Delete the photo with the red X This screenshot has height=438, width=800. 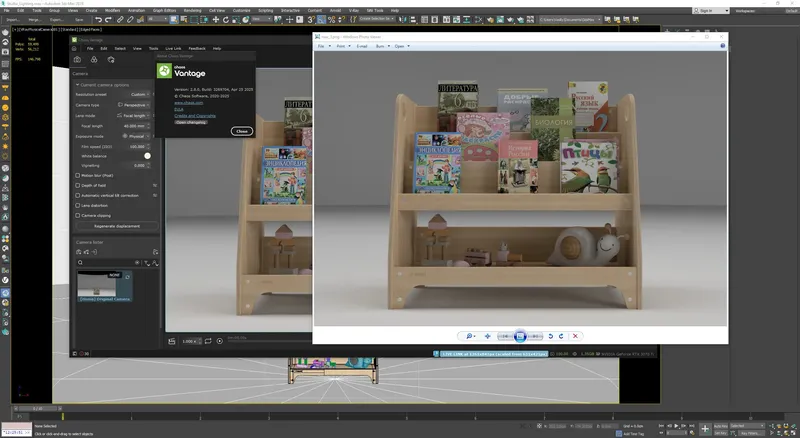click(576, 336)
